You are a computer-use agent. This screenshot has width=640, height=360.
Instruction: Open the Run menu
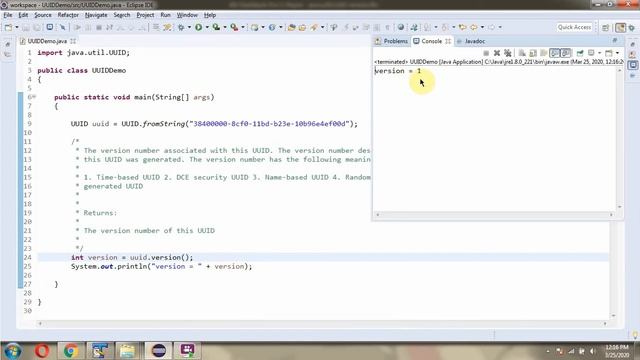click(165, 15)
